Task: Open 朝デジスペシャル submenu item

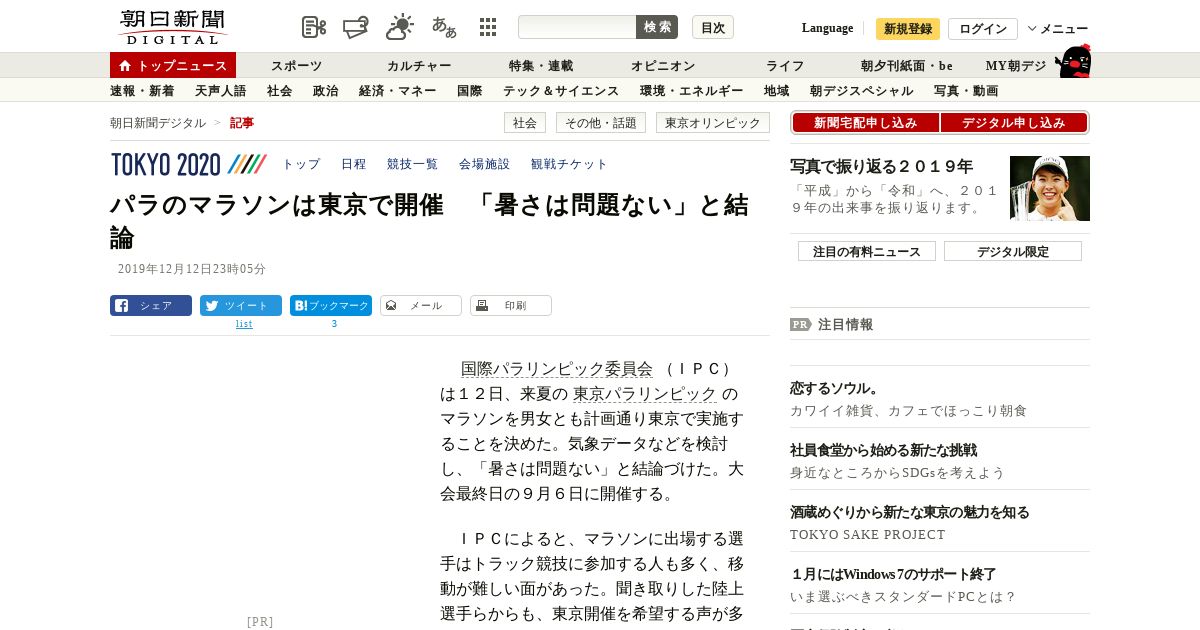Action: click(x=862, y=90)
